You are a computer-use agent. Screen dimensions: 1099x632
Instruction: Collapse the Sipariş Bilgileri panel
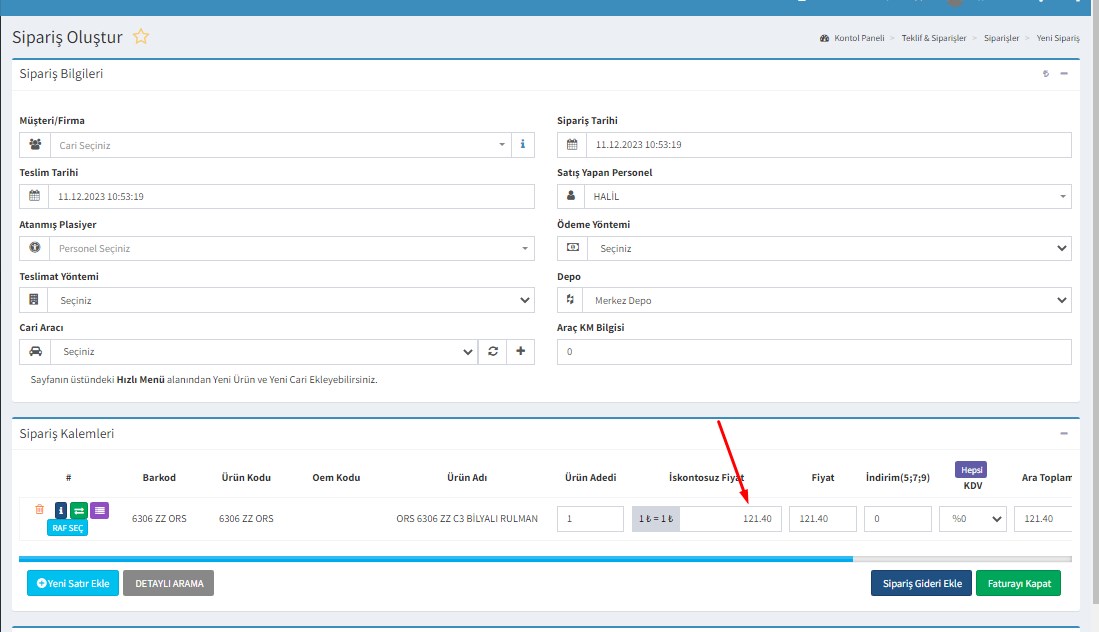[x=1064, y=73]
